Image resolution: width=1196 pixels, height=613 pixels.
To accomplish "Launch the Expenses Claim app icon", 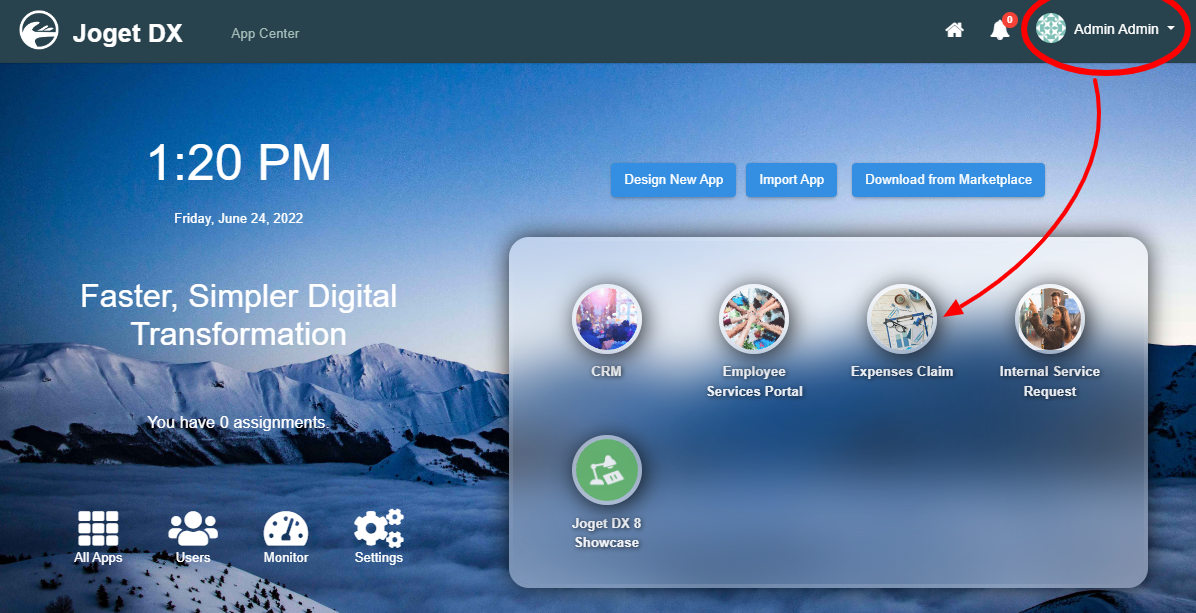I will pos(902,319).
